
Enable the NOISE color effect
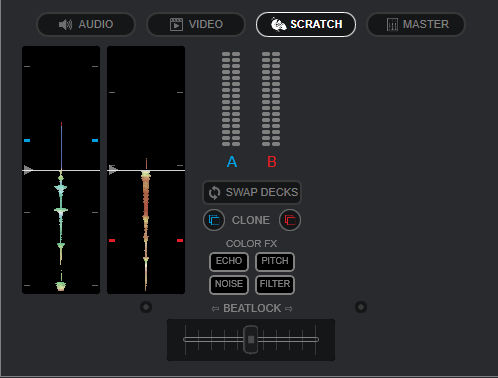coord(229,285)
